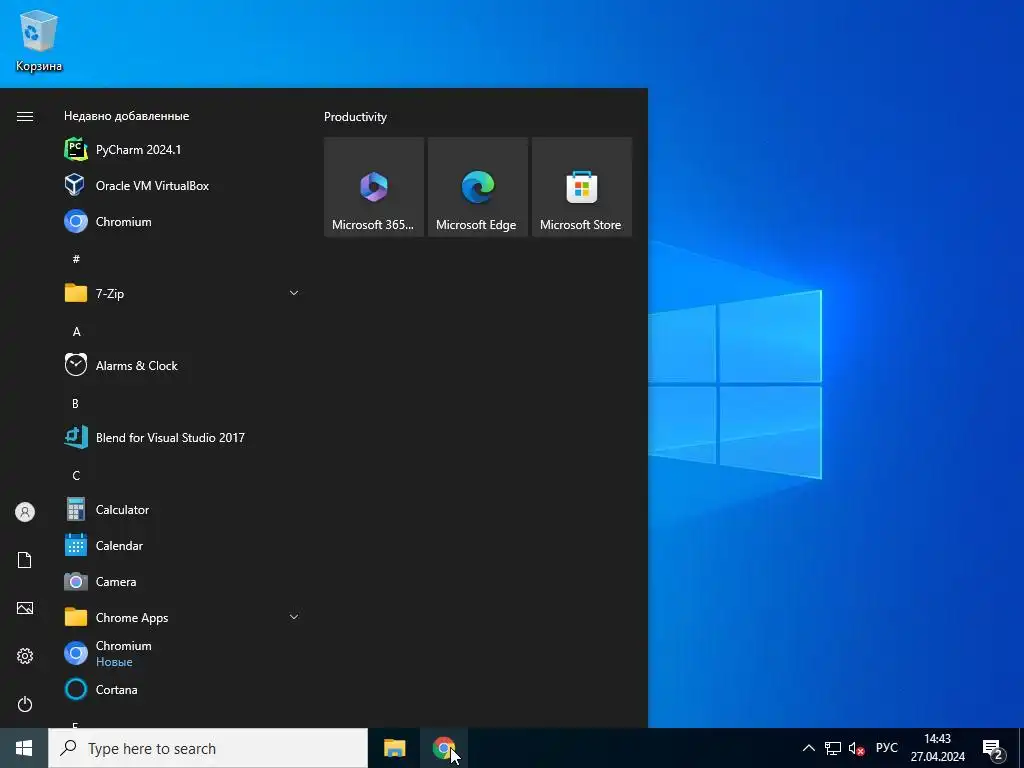Click the Недавно добавленные heading

[x=127, y=116]
